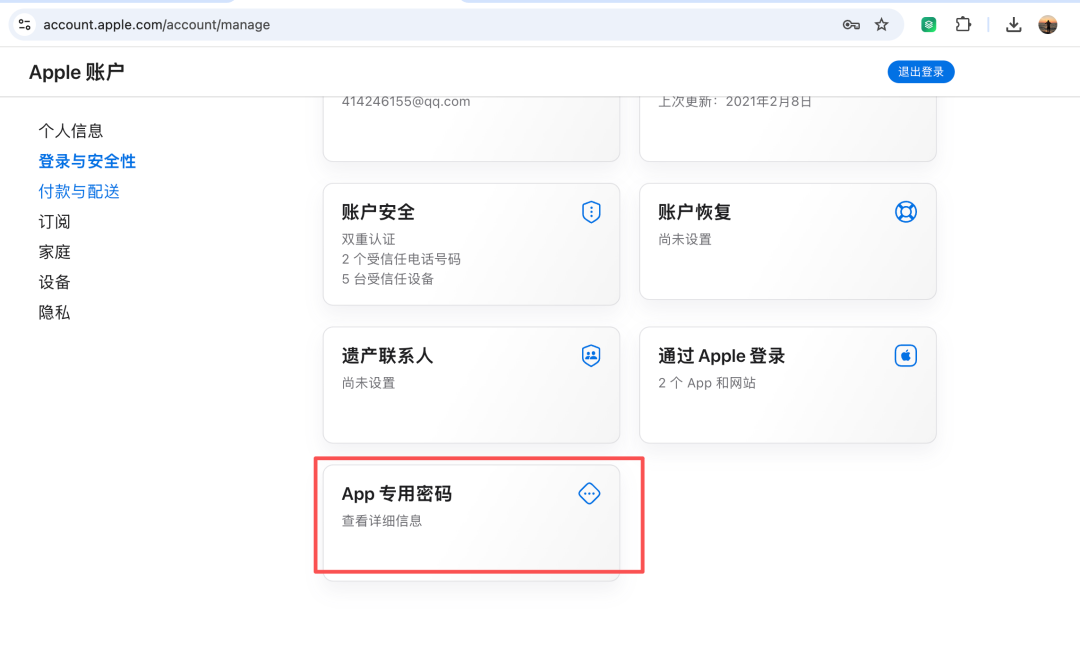This screenshot has height=652, width=1080.
Task: Click the site information icon in address bar
Action: pos(25,25)
